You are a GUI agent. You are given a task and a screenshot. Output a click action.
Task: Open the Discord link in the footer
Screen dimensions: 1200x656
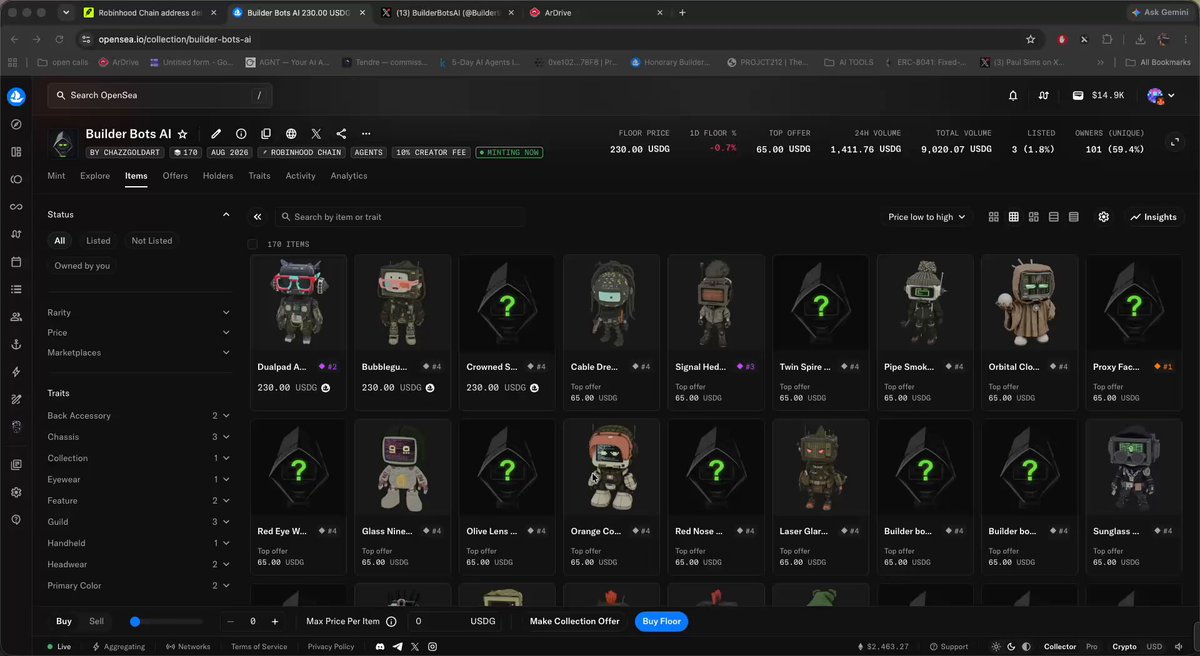coord(381,647)
